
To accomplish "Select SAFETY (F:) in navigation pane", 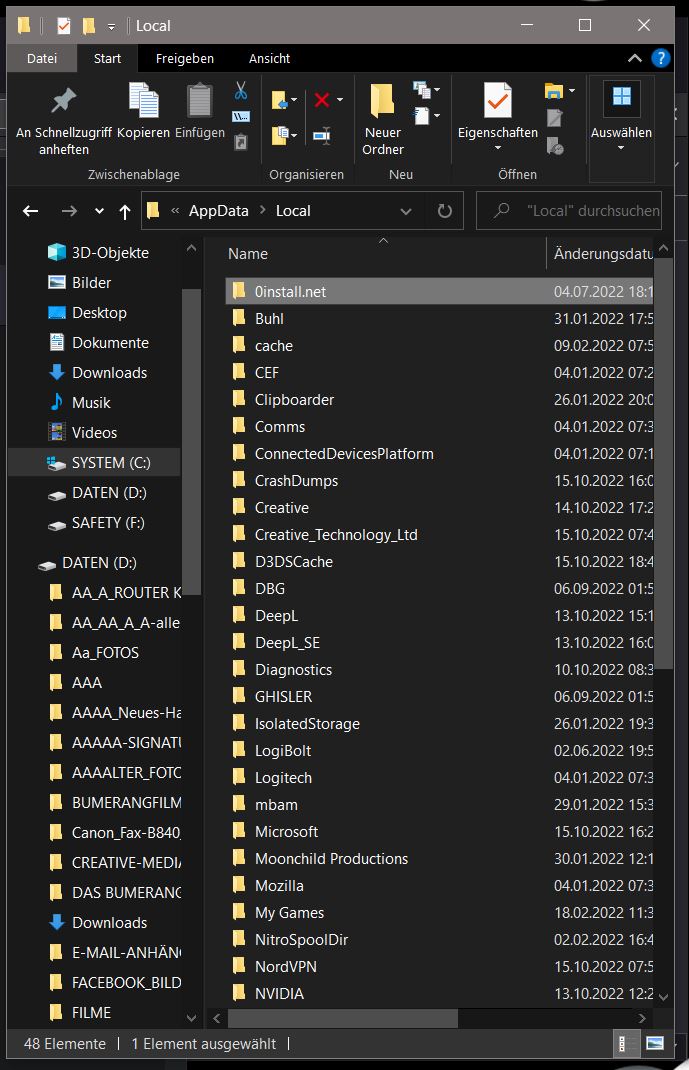I will pyautogui.click(x=96, y=523).
